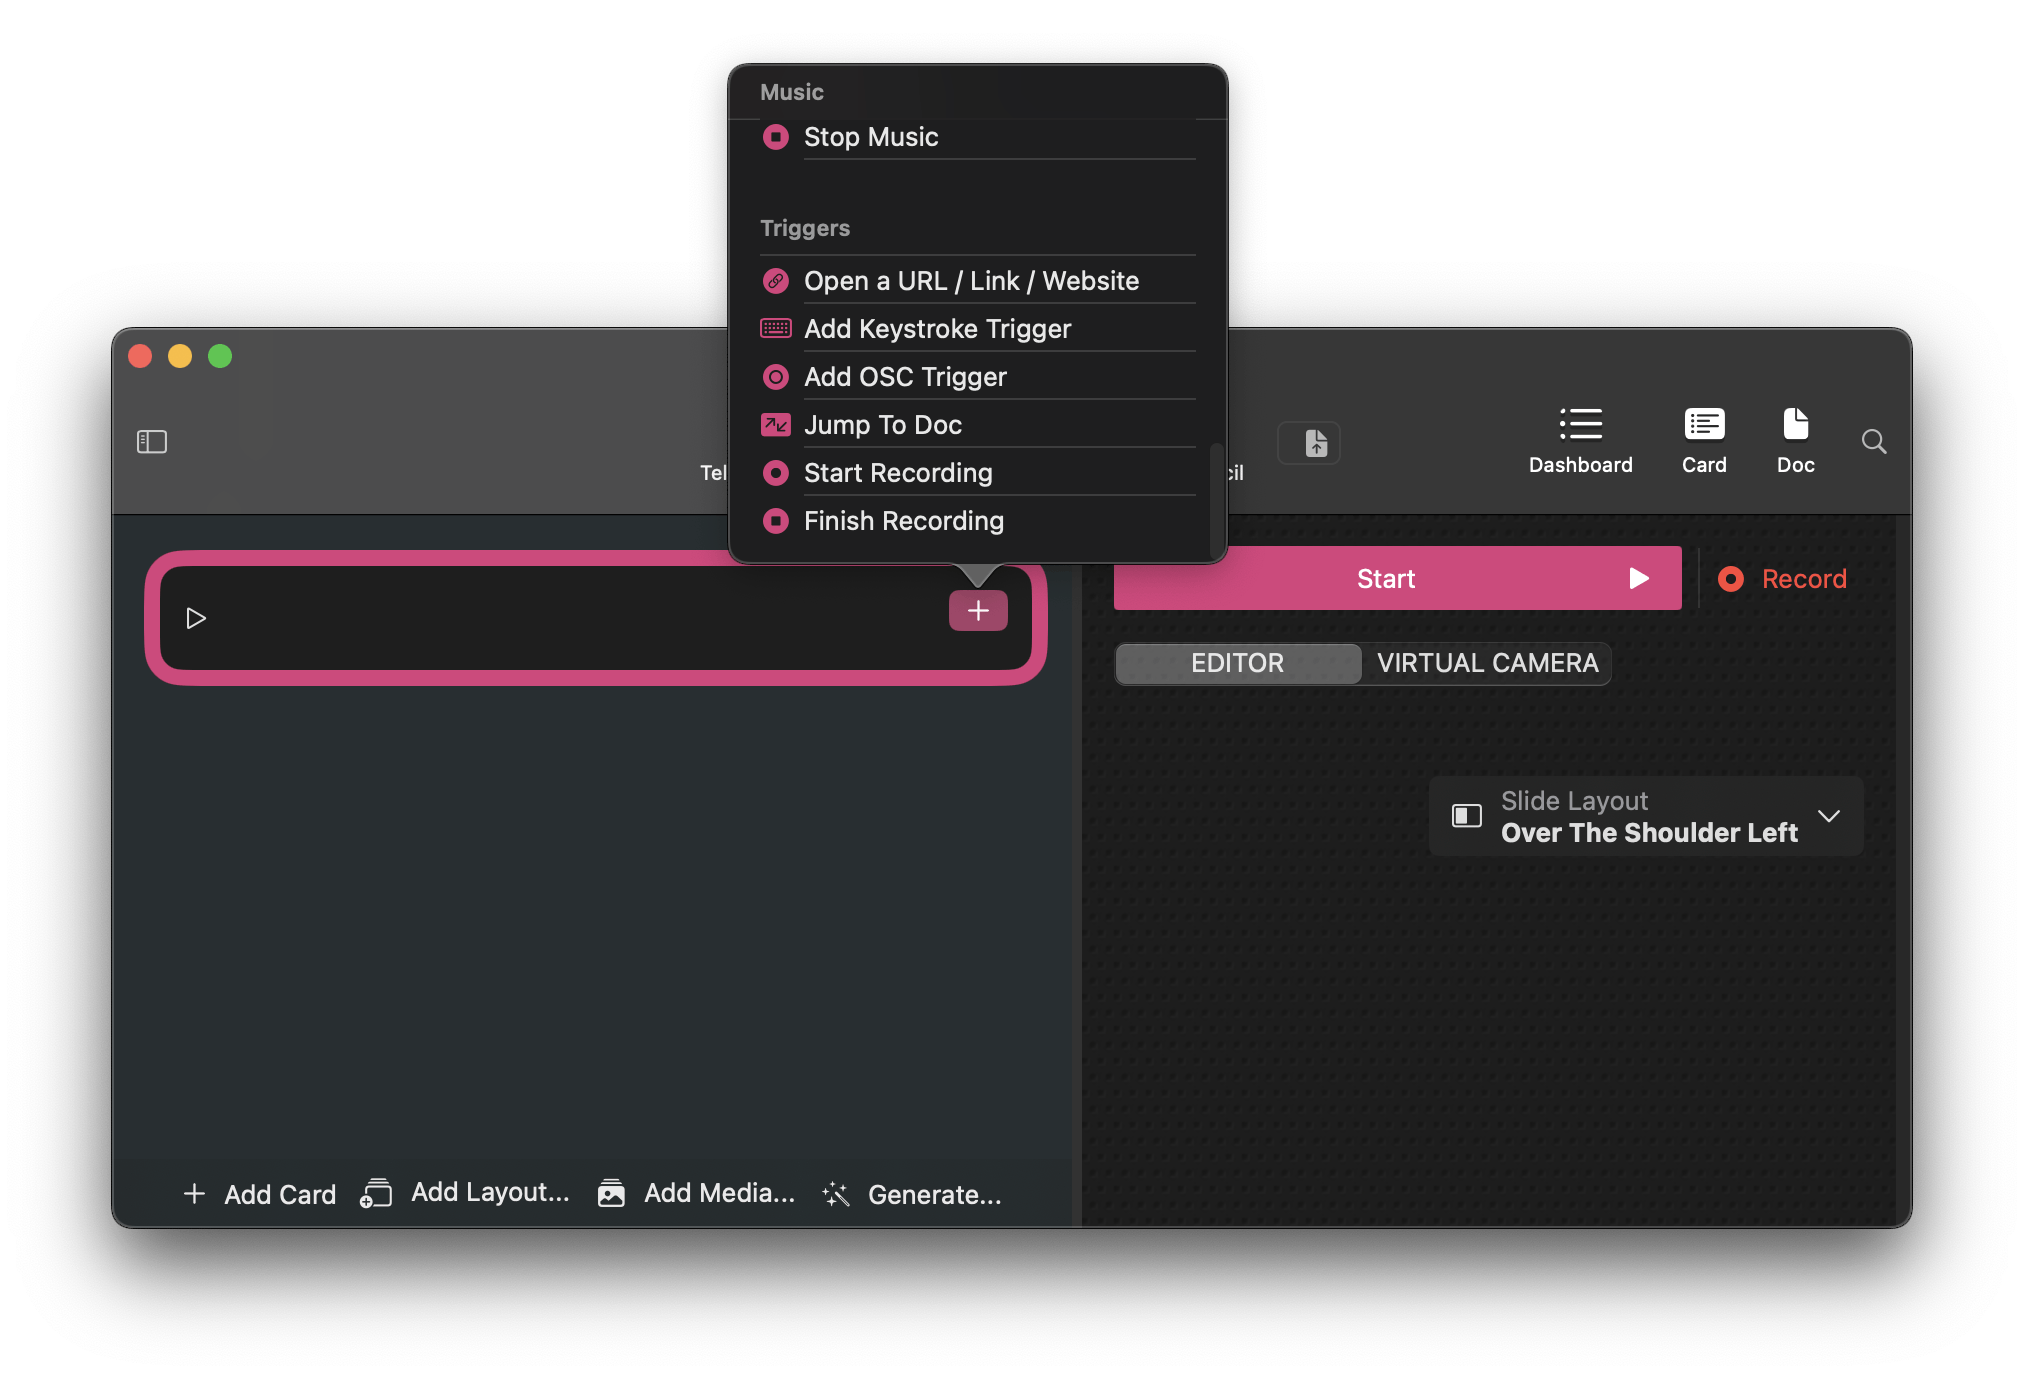This screenshot has height=1376, width=2024.
Task: Choose Start Recording trigger
Action: coord(977,473)
